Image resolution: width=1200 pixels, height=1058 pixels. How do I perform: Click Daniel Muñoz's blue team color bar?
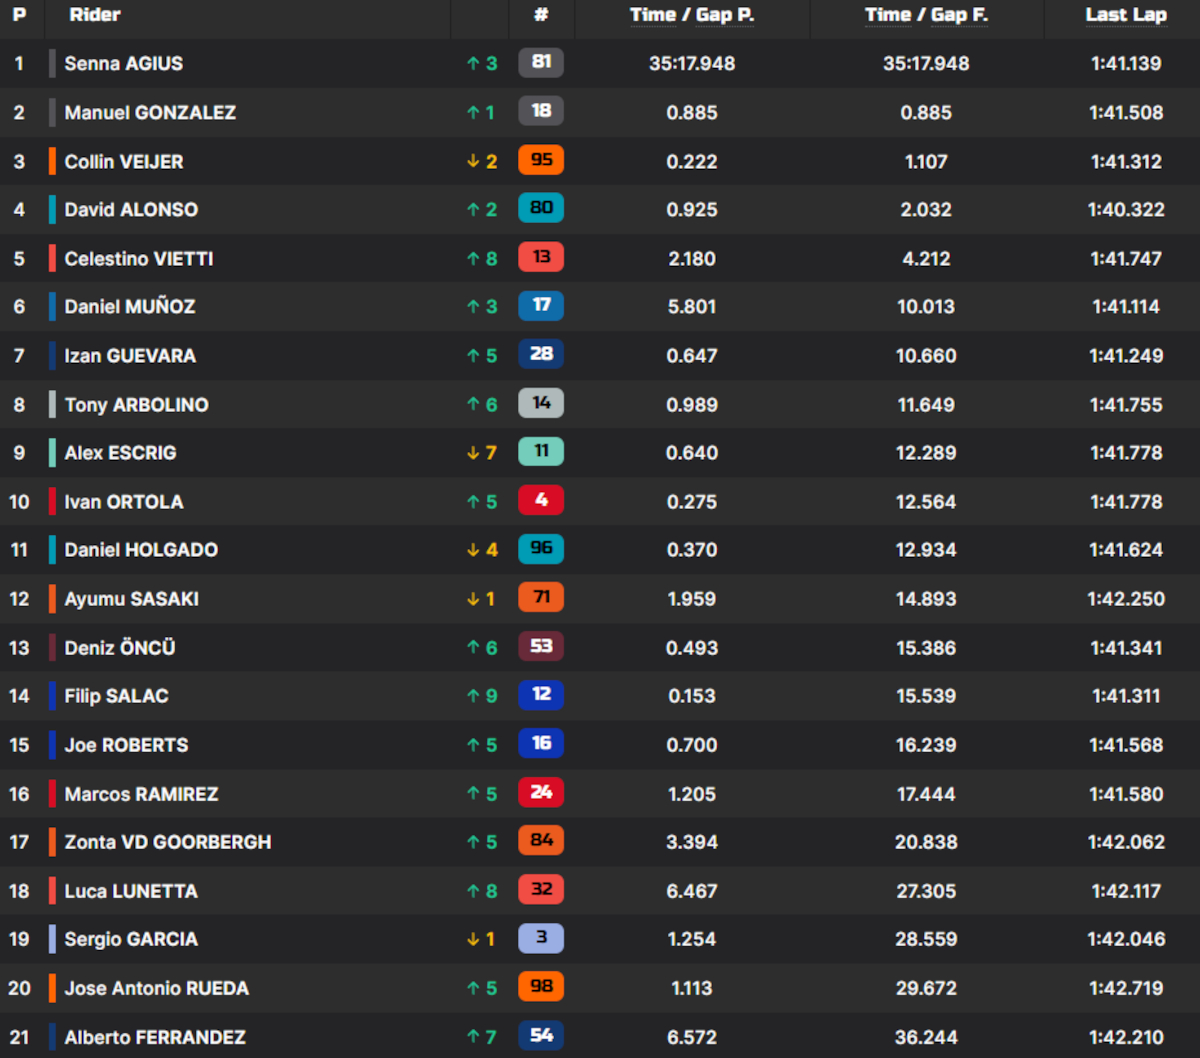coord(52,307)
